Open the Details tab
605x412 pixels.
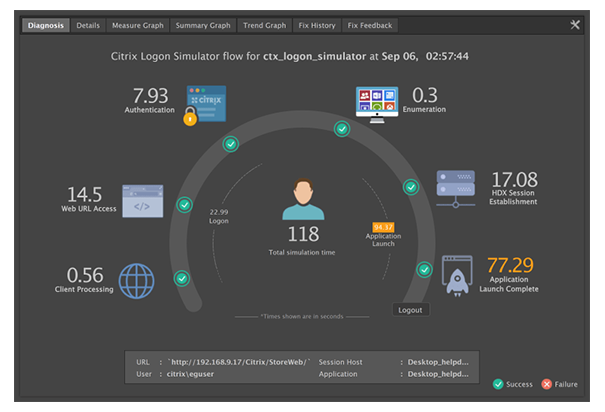click(88, 25)
